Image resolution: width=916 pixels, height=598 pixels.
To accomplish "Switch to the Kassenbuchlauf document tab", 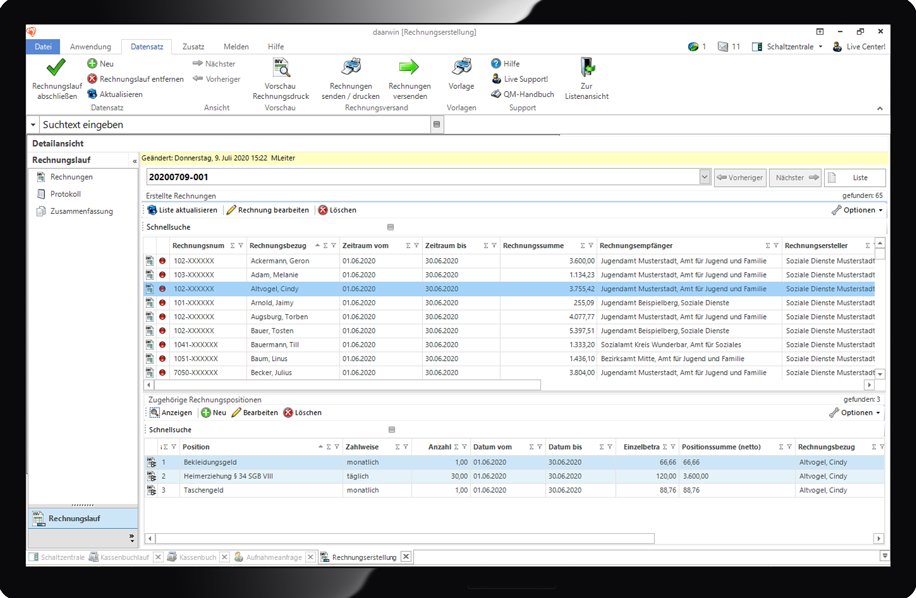I will [119, 557].
